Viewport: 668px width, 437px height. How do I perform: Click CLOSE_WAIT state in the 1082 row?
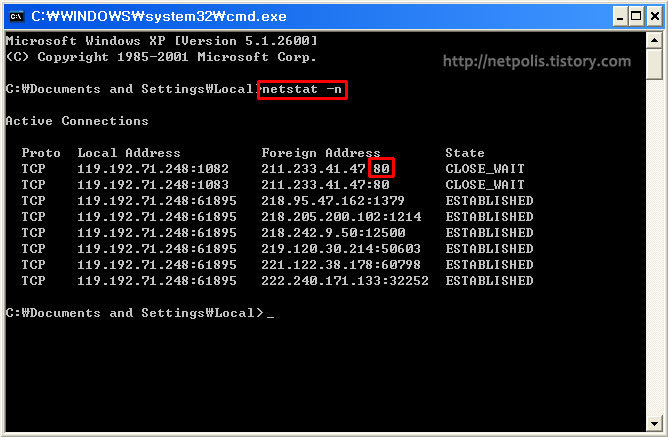(485, 169)
